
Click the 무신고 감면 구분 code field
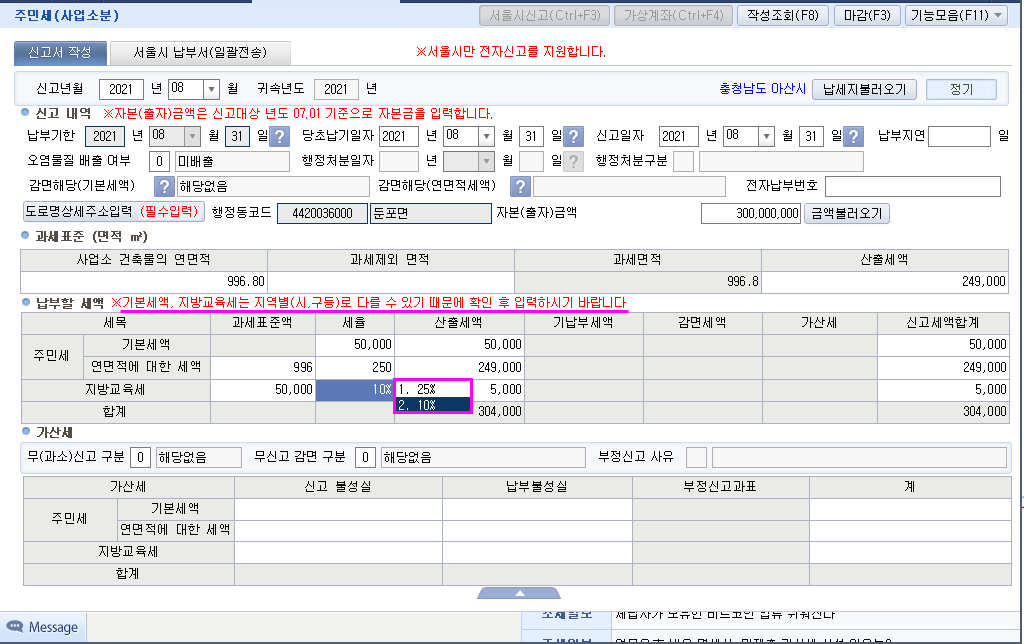366,457
